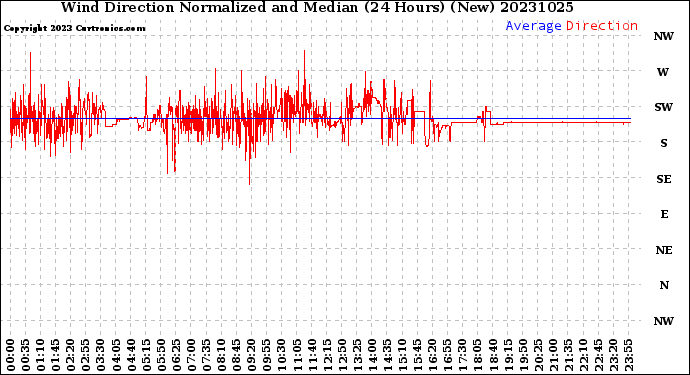Click the 09:20 time axis label
Screen dimensions: 690x375
(251, 355)
